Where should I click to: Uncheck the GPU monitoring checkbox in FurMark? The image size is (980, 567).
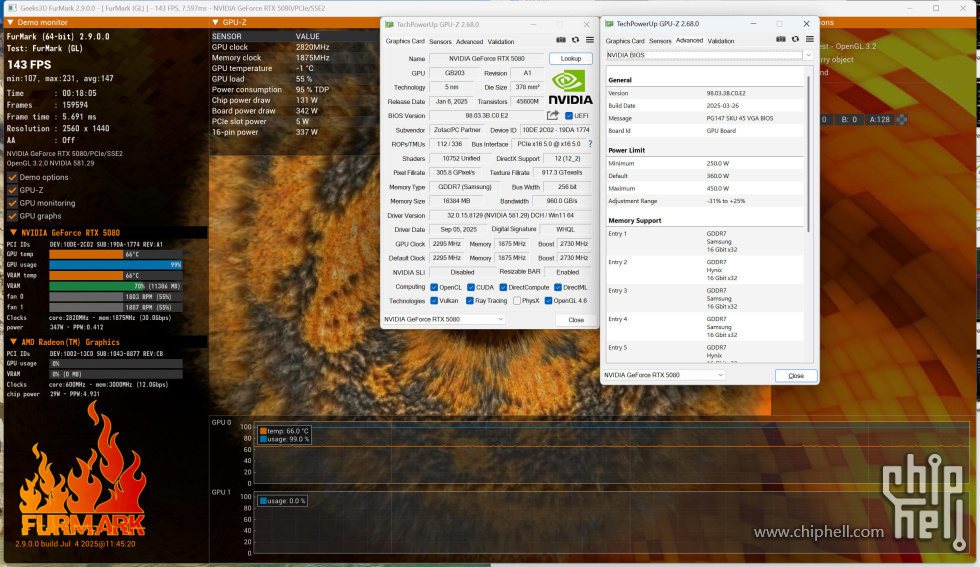click(x=12, y=203)
